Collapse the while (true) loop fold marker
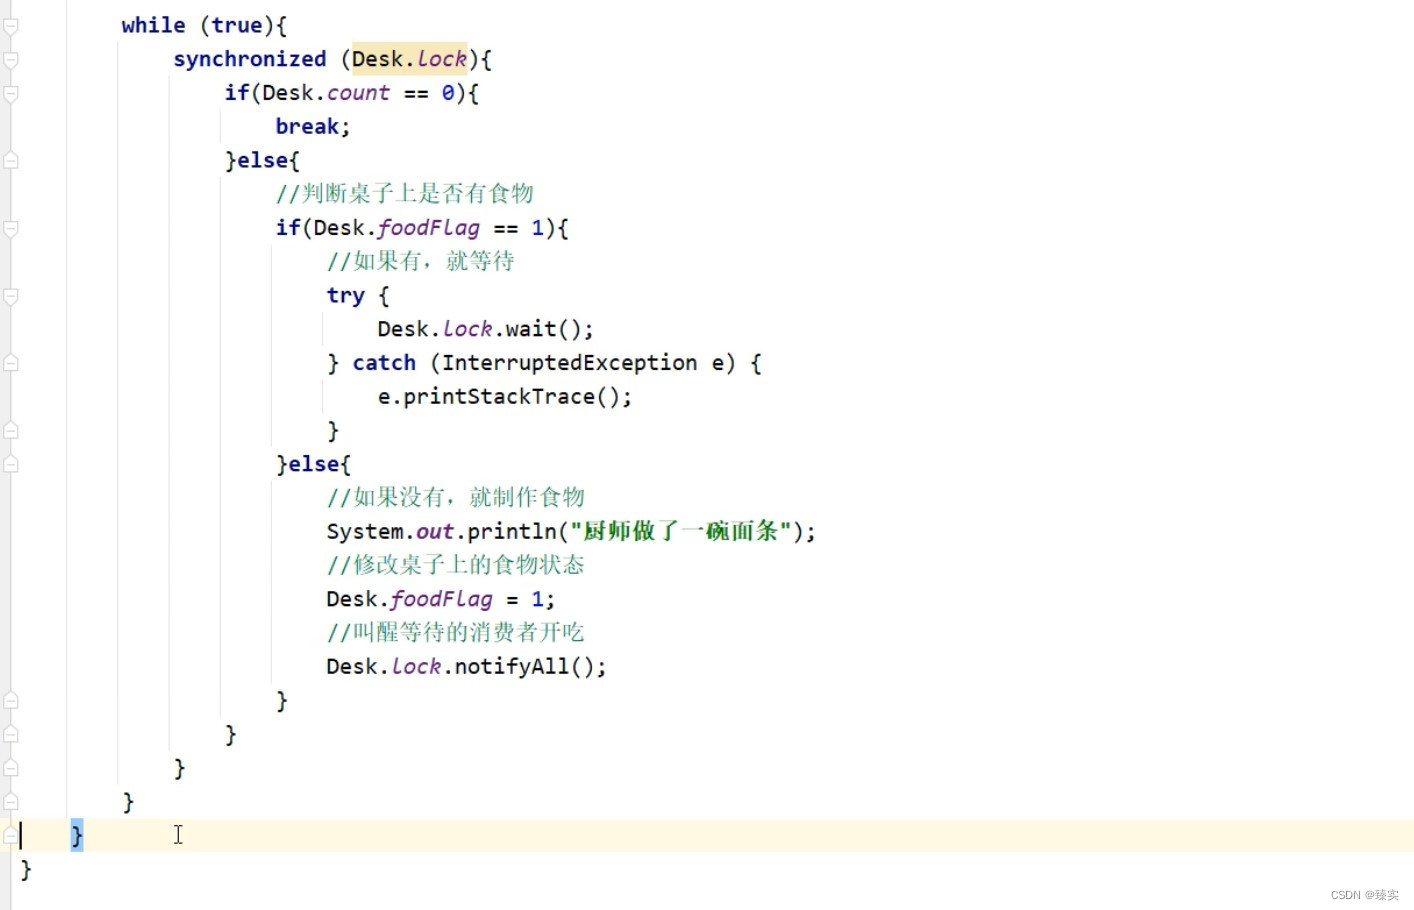This screenshot has width=1414, height=910. tap(11, 25)
